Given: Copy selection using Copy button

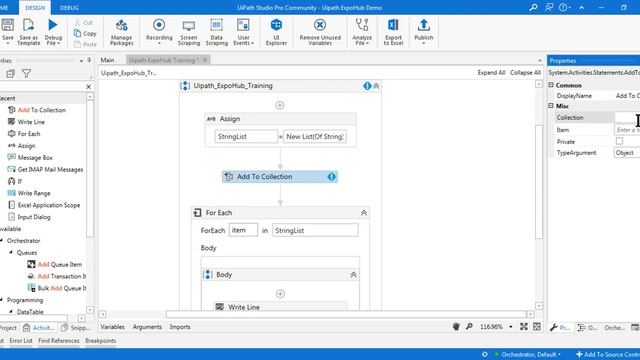Looking at the screenshot, I should (85, 33).
